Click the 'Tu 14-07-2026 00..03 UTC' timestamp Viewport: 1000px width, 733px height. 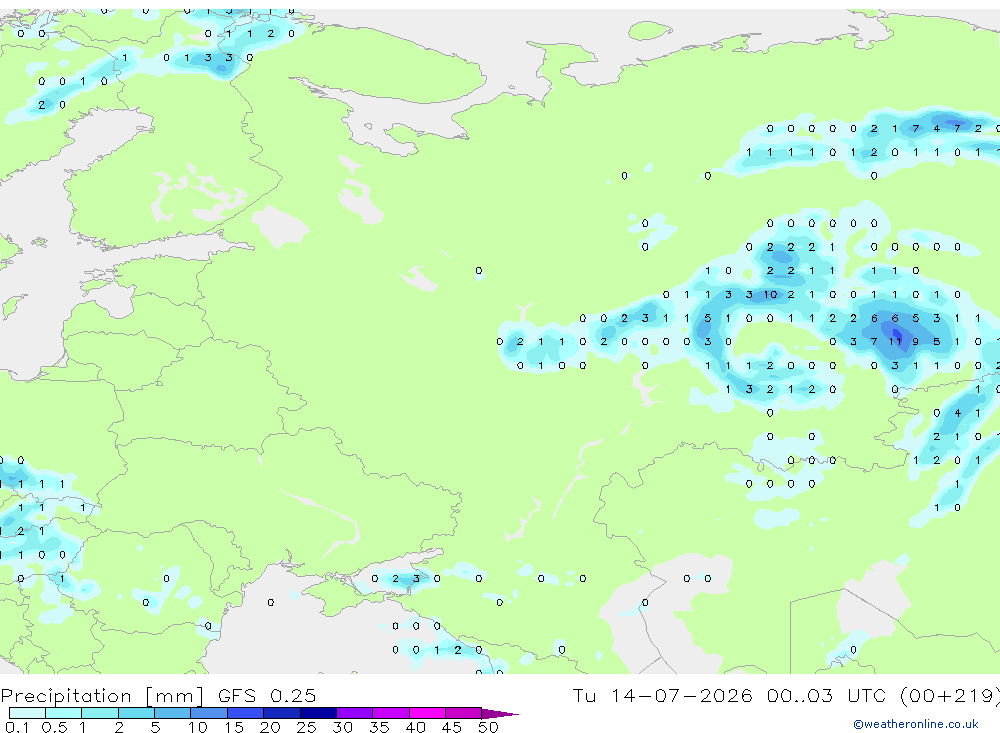732,695
